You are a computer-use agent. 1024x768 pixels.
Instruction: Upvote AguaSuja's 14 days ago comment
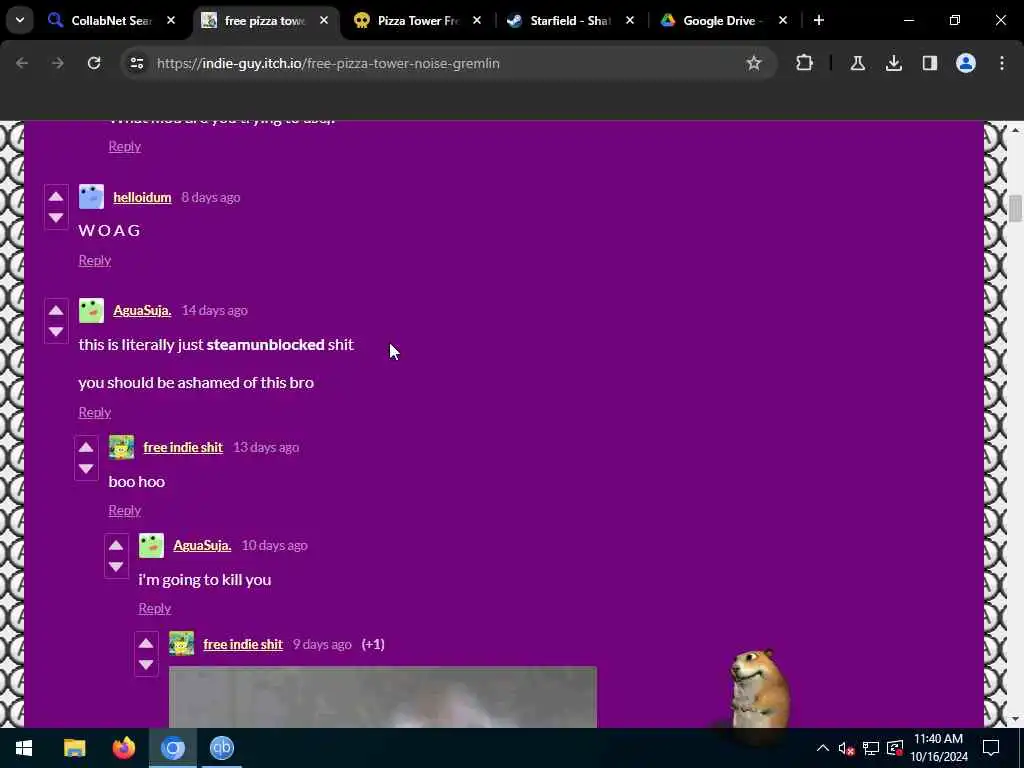(56, 310)
